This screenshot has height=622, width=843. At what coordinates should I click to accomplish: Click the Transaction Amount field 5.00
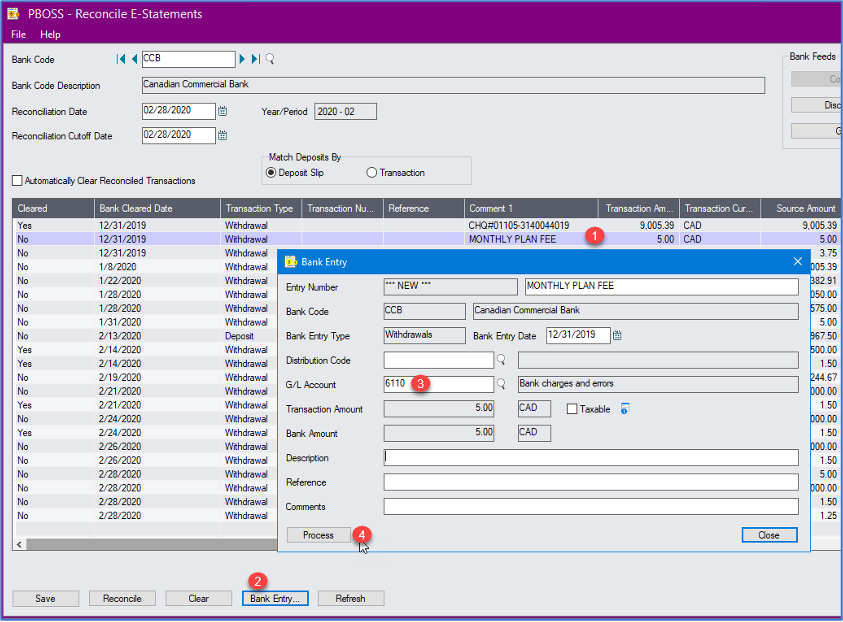click(x=439, y=409)
